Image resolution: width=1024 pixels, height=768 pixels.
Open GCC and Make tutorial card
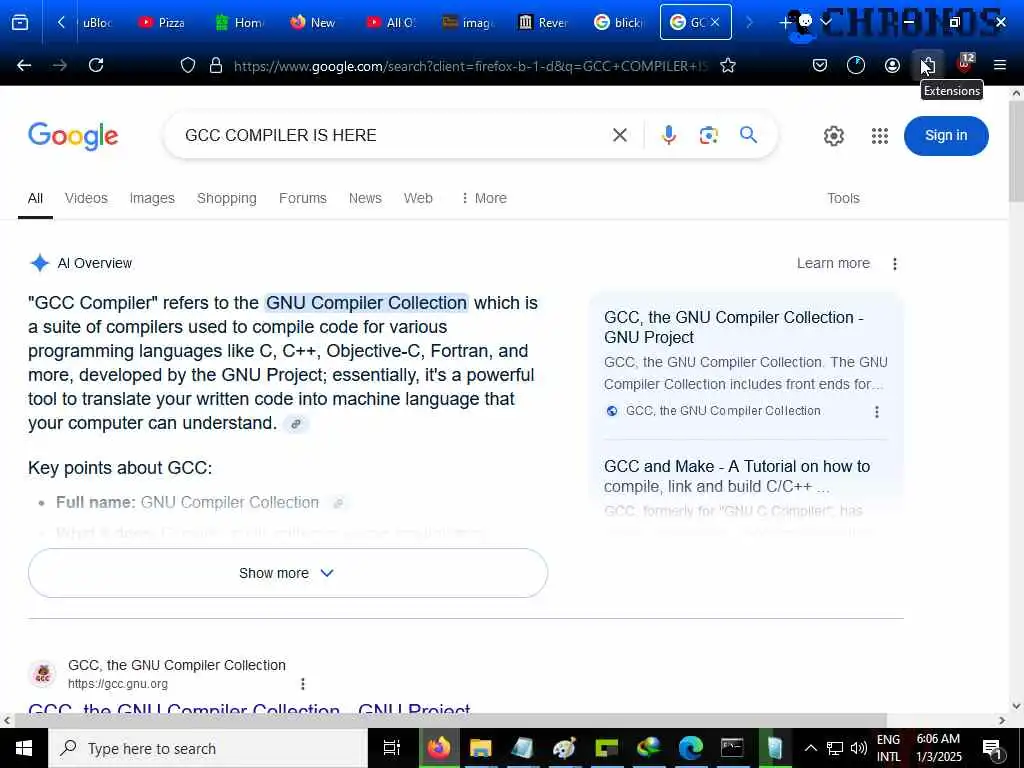pos(737,476)
